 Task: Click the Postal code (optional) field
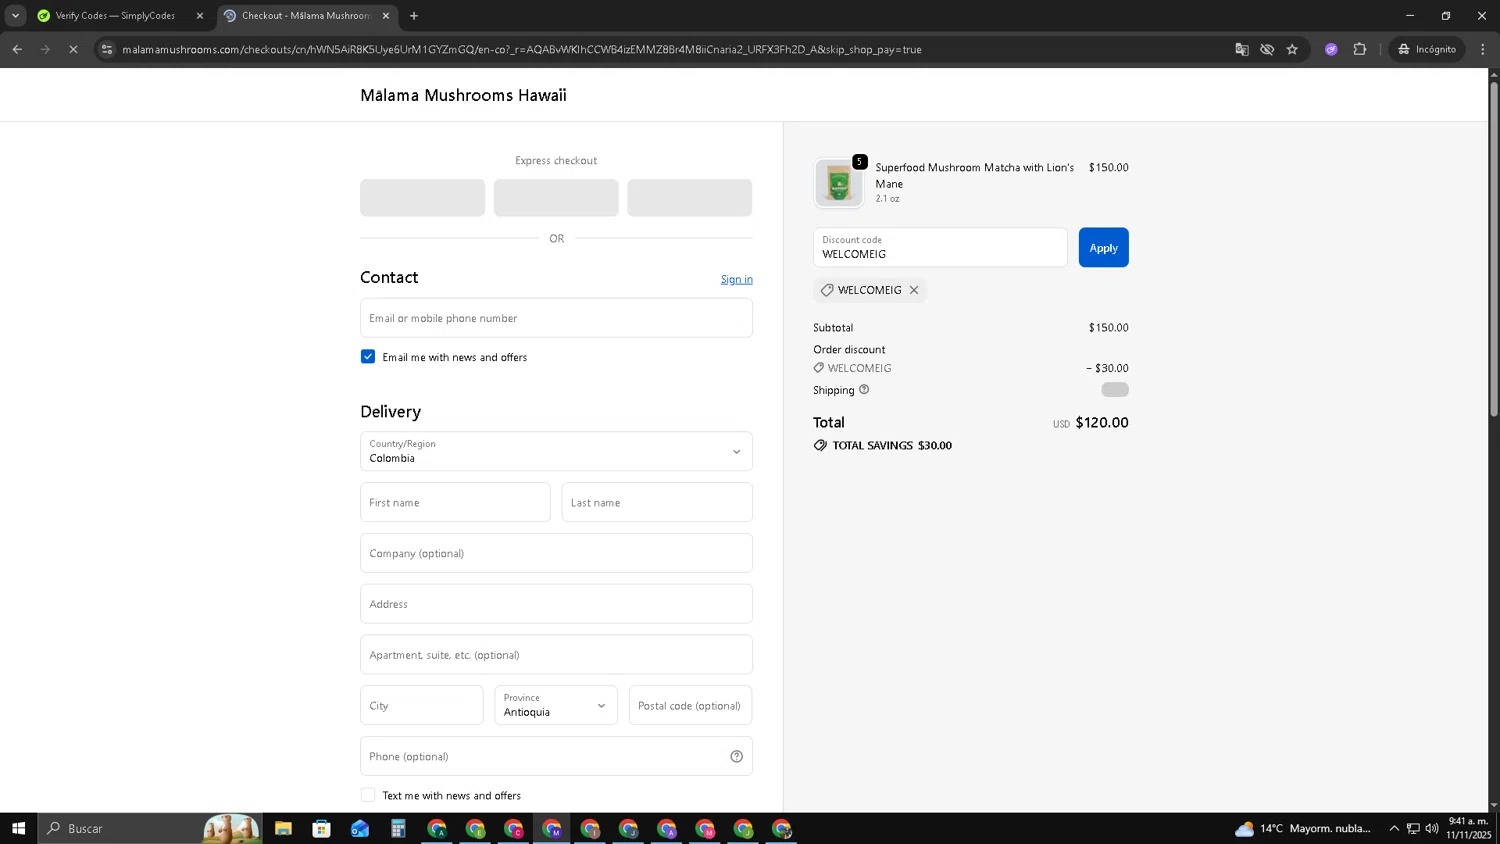click(x=690, y=705)
